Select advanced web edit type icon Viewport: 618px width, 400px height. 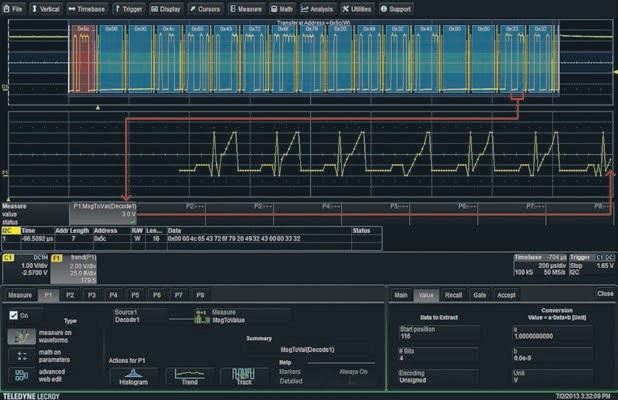(x=22, y=375)
